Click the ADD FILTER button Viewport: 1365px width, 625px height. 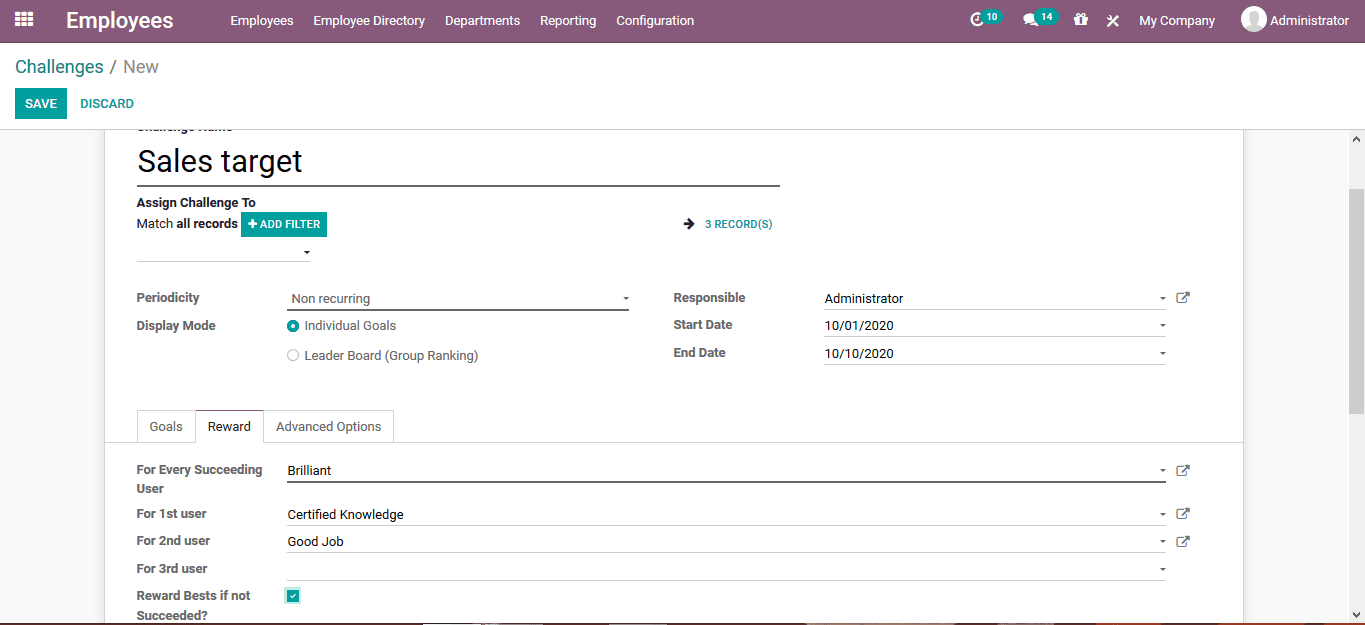(x=283, y=224)
